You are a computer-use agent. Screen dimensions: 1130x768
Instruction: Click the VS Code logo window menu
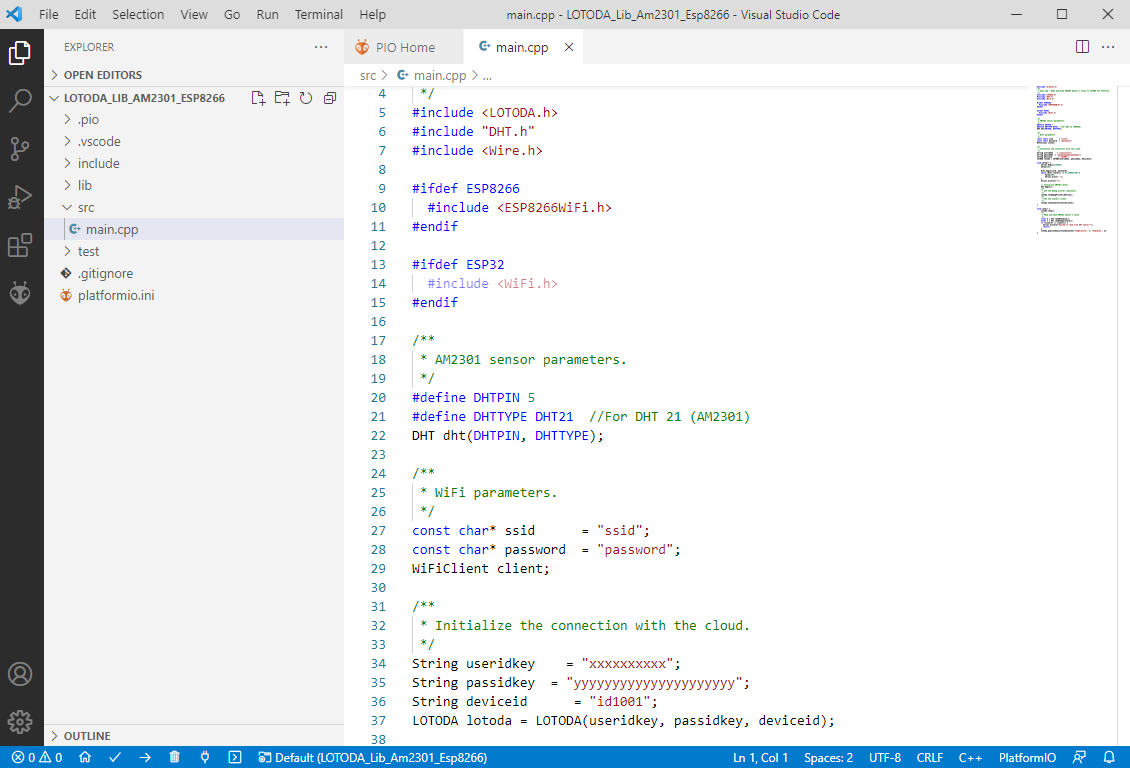(14, 14)
